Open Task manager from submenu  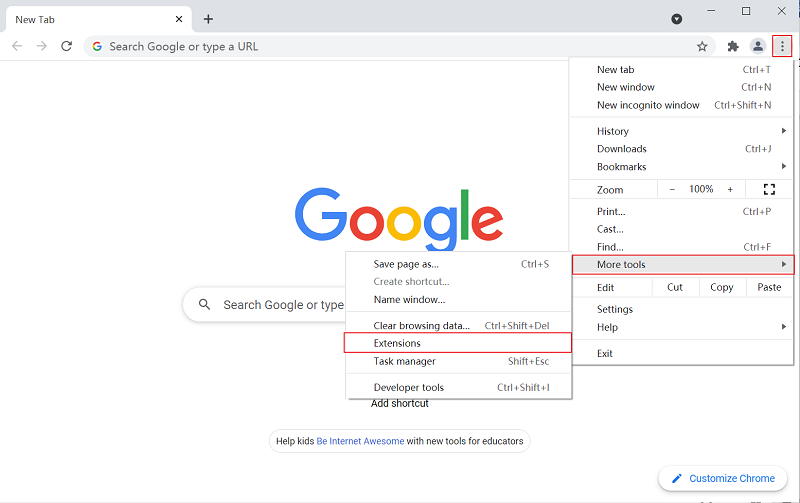coord(458,361)
